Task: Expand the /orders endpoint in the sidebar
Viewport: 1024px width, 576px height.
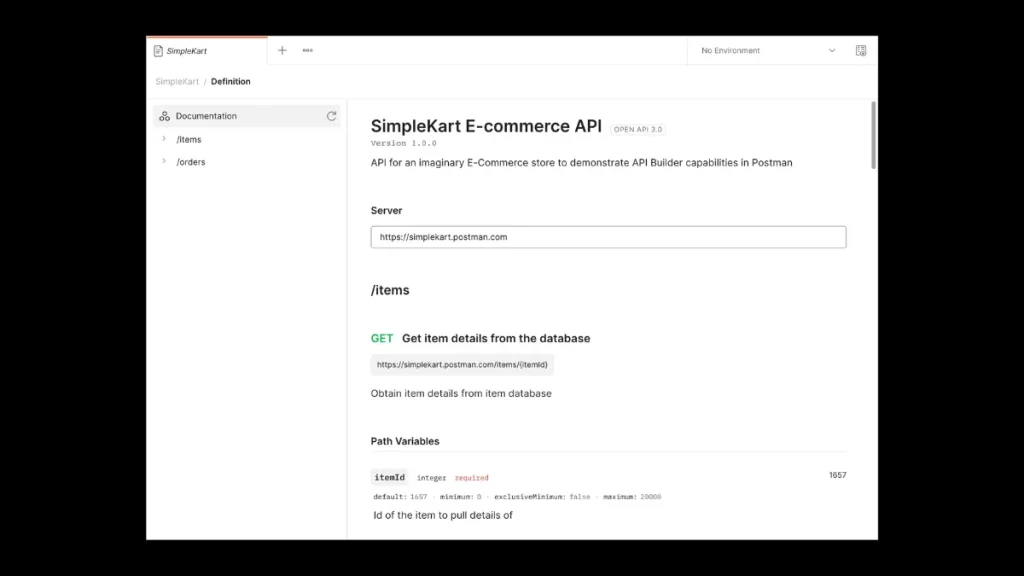Action: click(x=166, y=161)
